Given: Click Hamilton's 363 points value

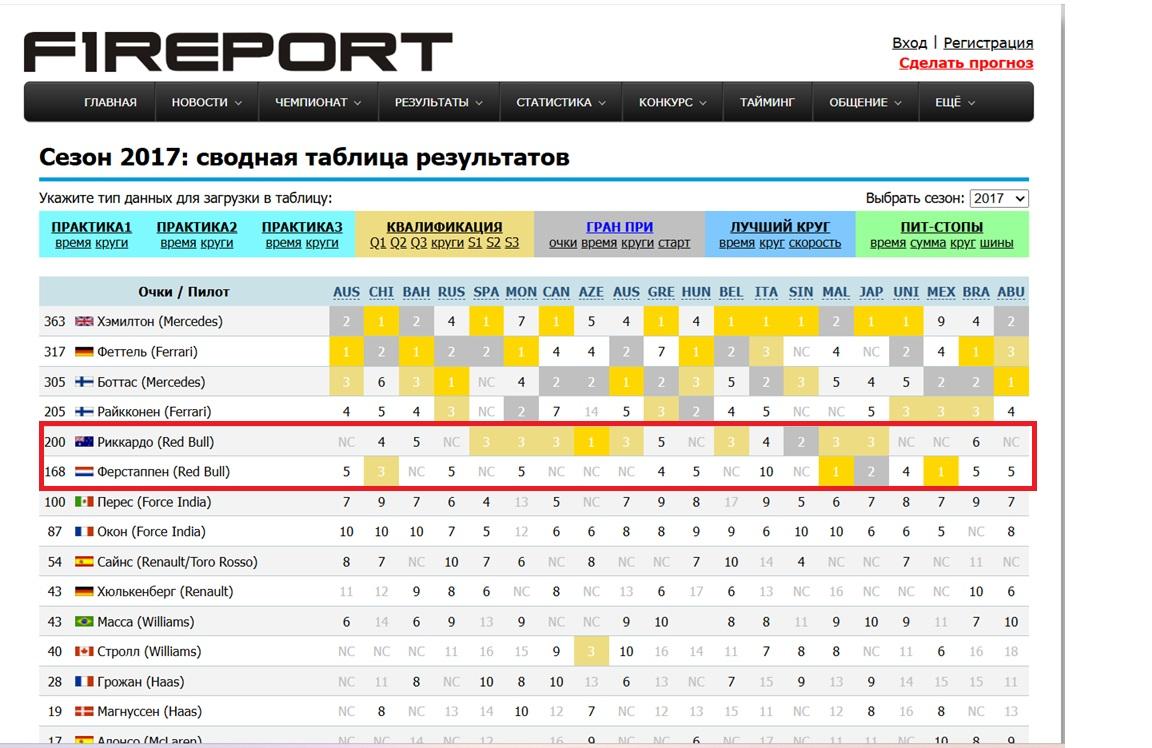Looking at the screenshot, I should (54, 321).
